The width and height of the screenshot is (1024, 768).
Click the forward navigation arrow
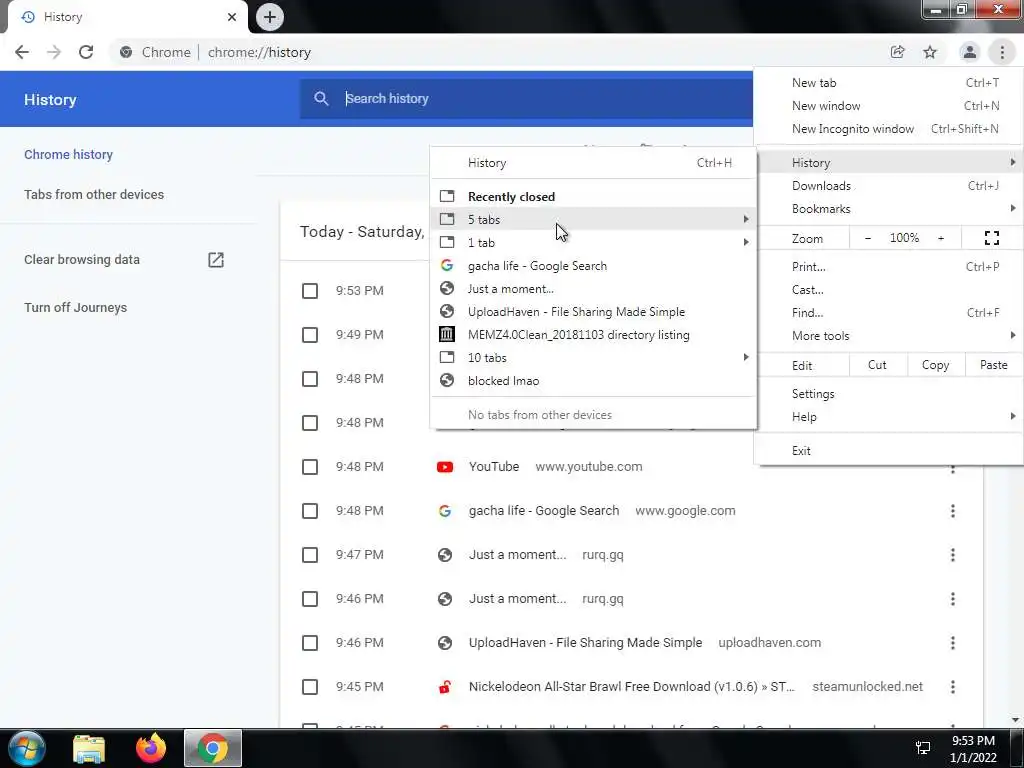point(54,52)
